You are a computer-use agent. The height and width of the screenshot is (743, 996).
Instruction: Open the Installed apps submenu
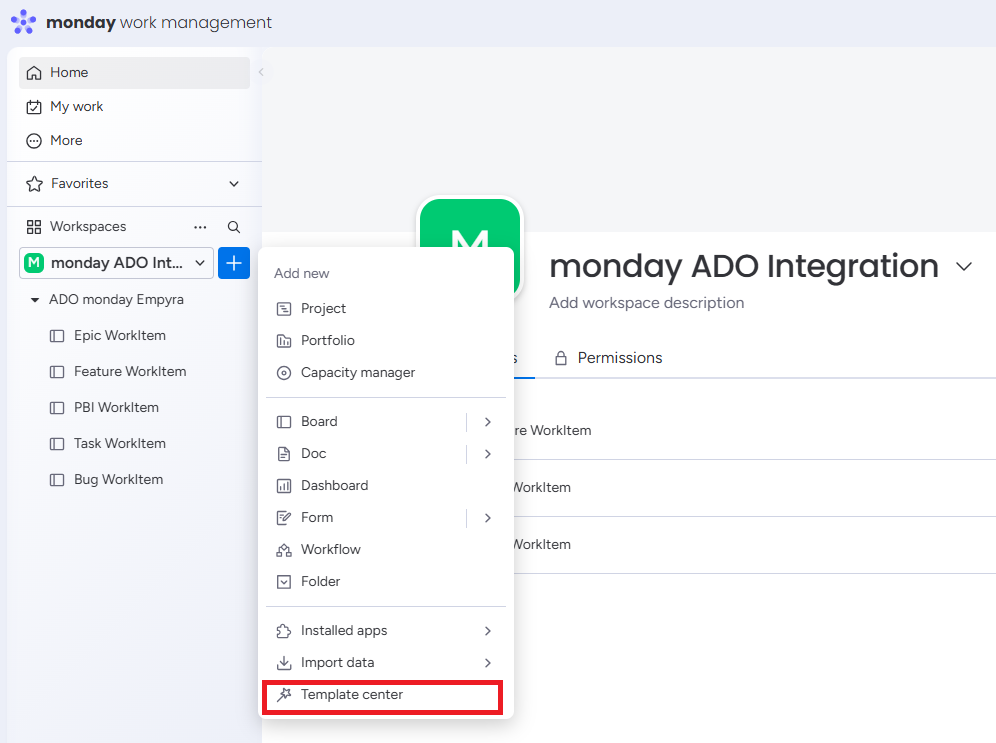coord(386,631)
